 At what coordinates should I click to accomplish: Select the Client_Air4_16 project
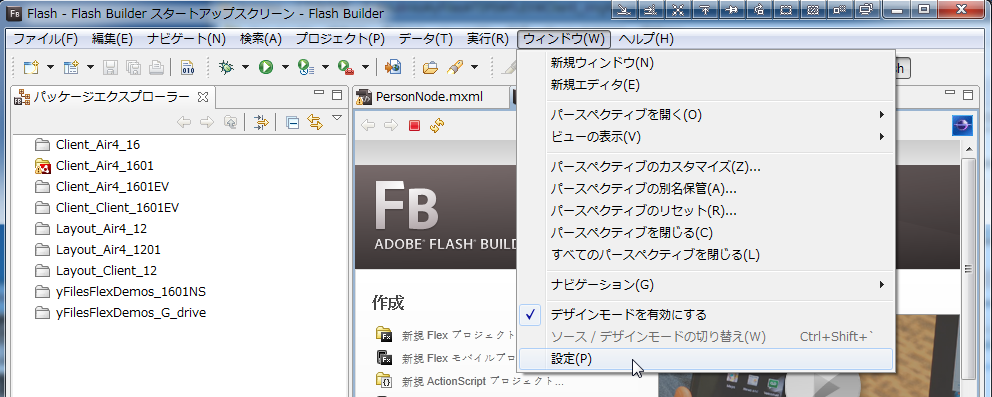pos(88,144)
